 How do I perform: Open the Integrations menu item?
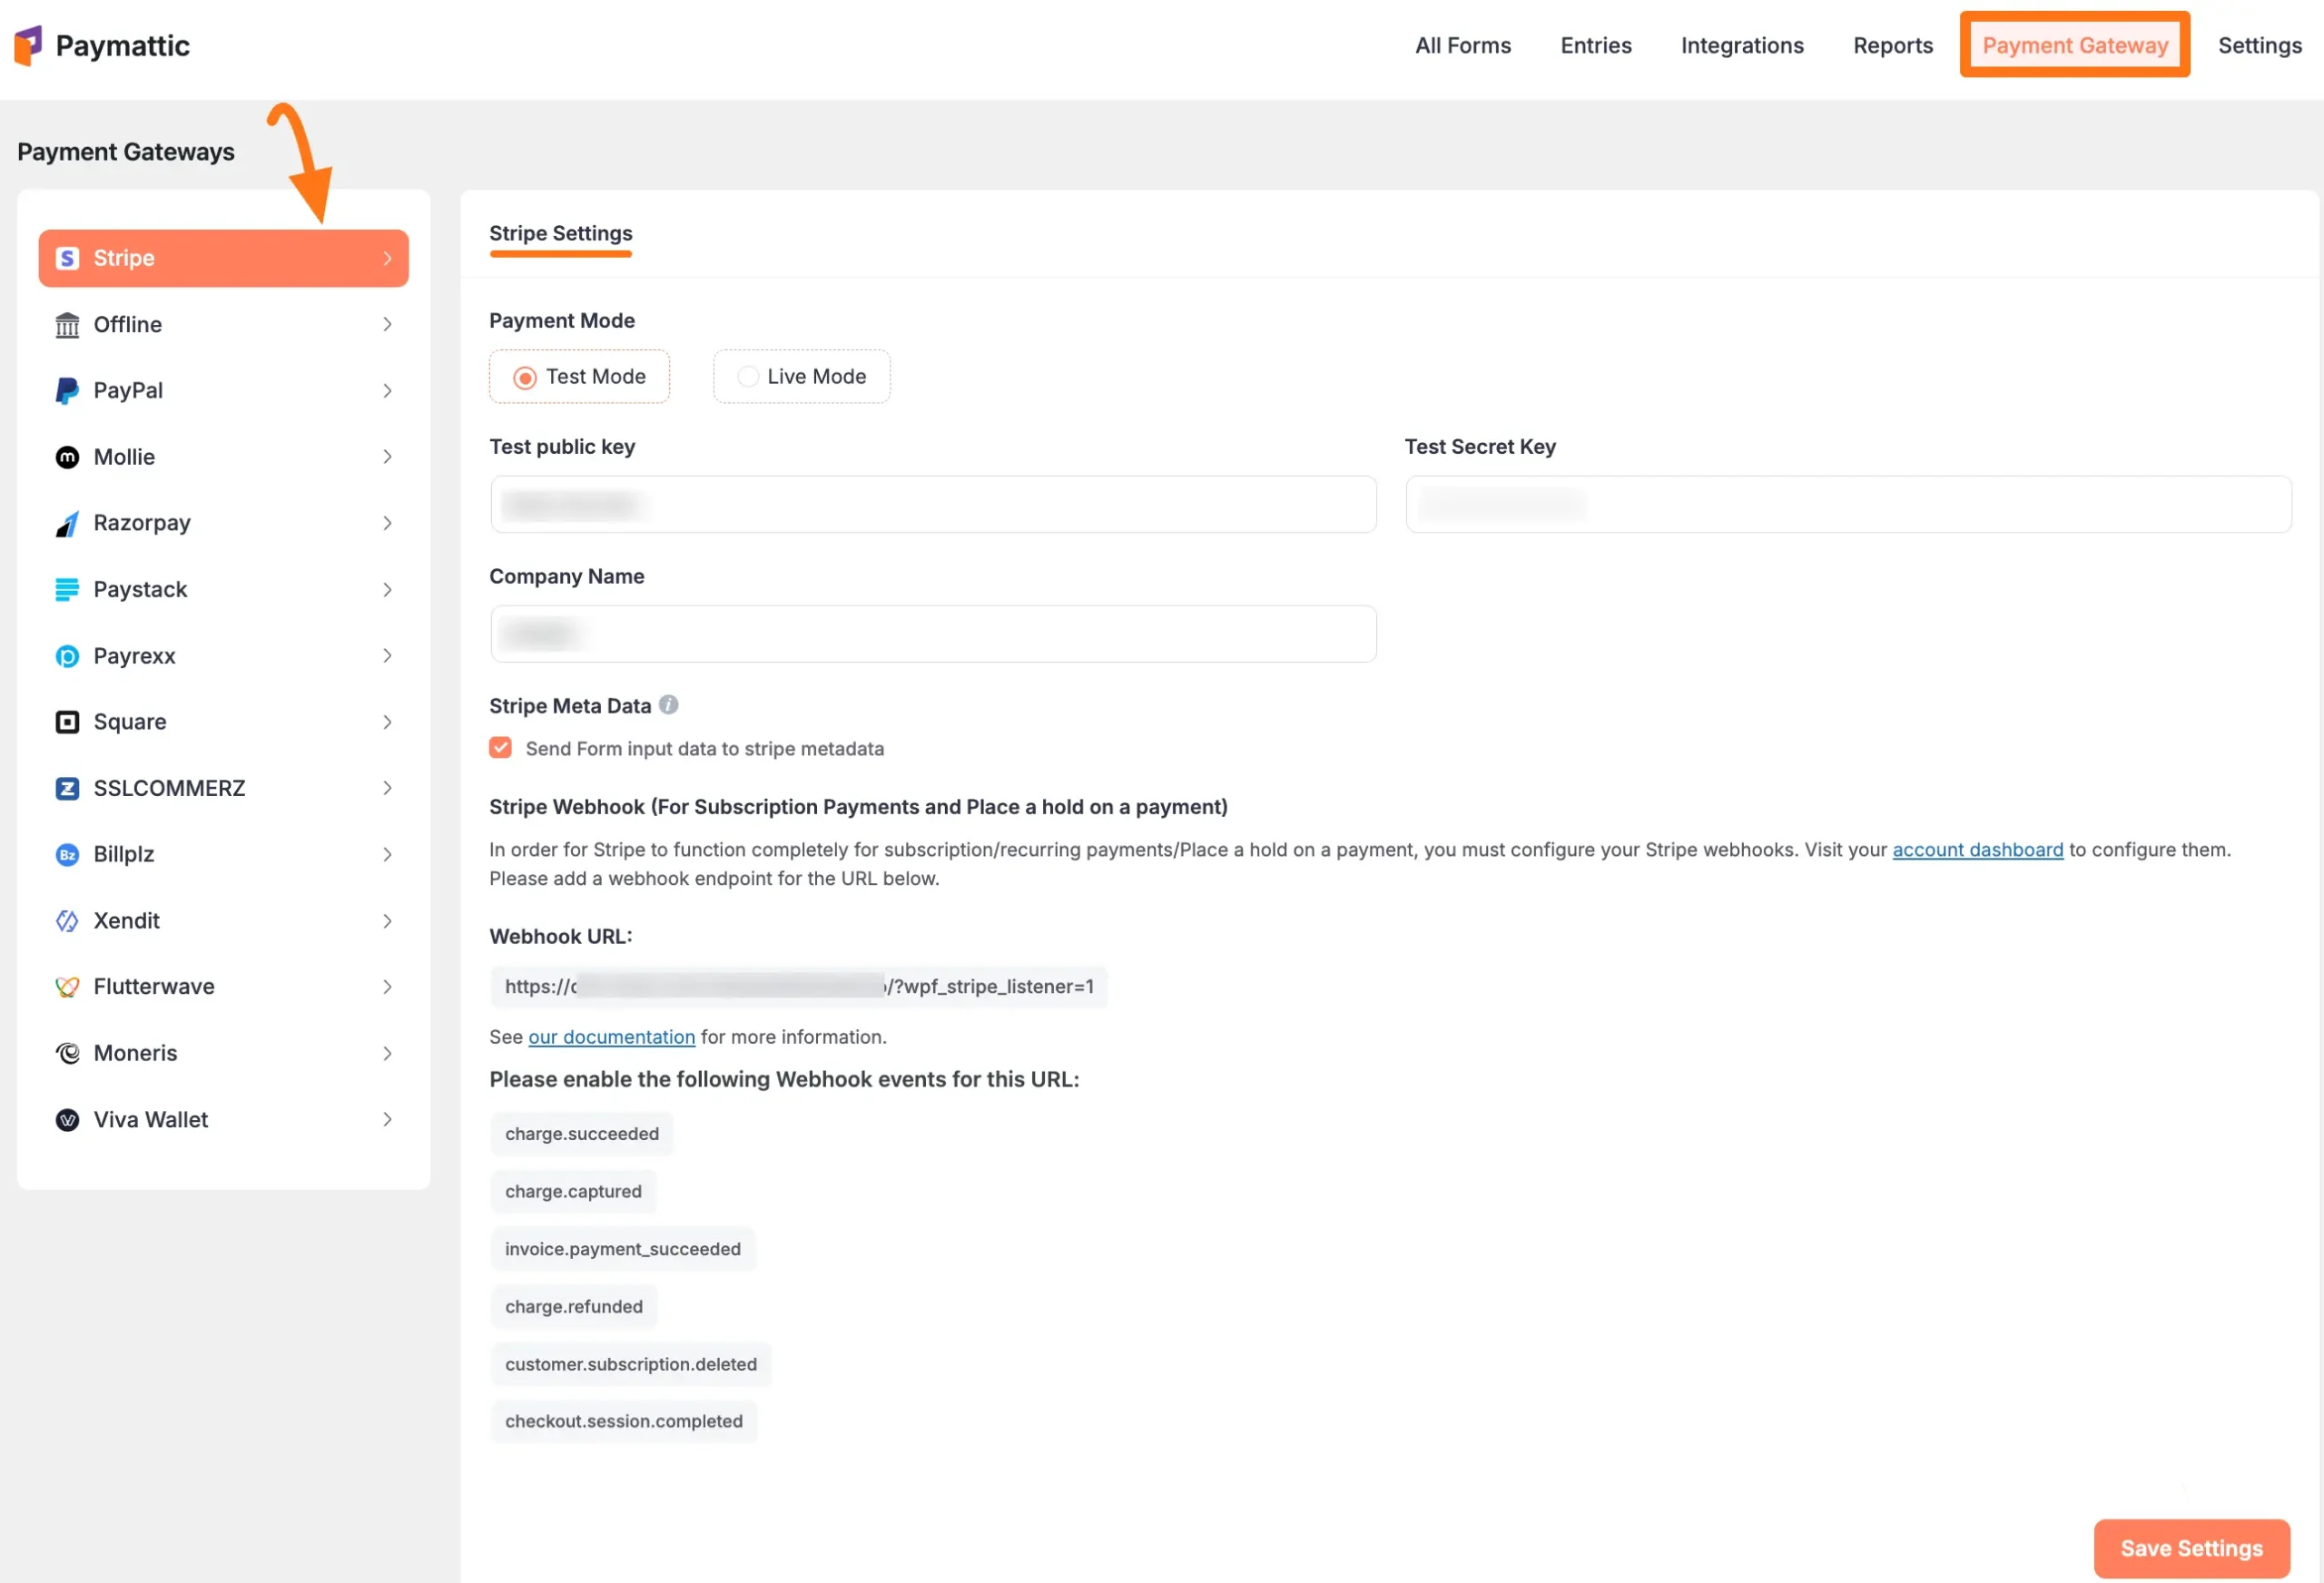point(1742,45)
